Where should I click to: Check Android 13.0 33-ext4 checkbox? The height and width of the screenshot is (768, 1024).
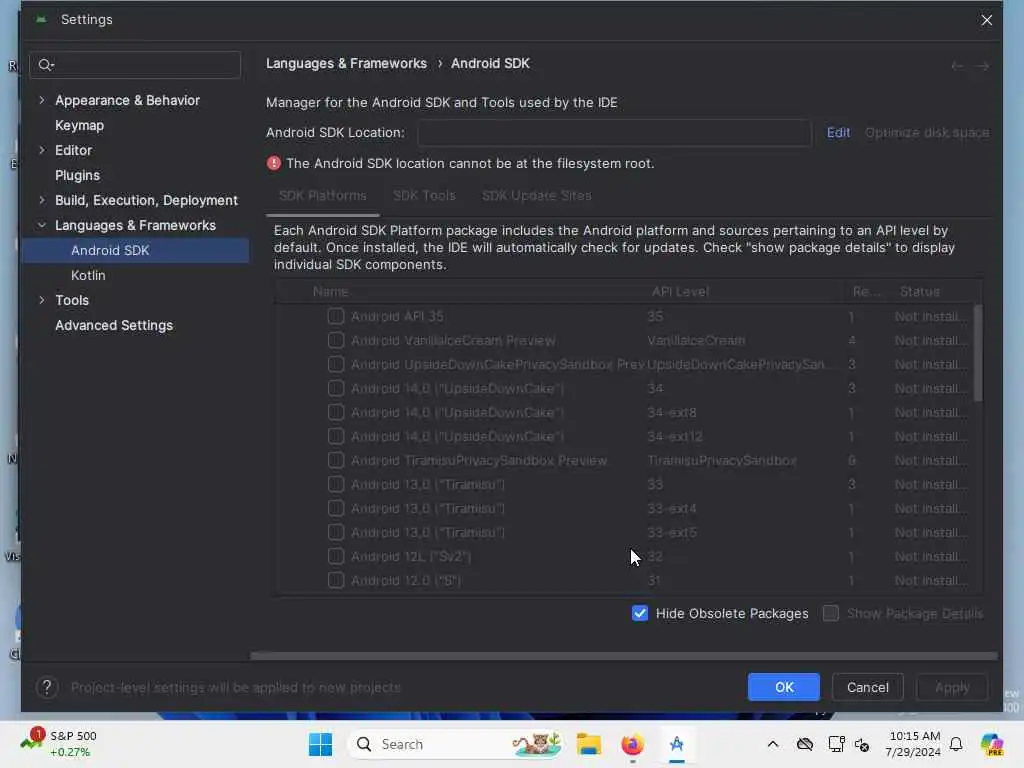[x=336, y=509]
